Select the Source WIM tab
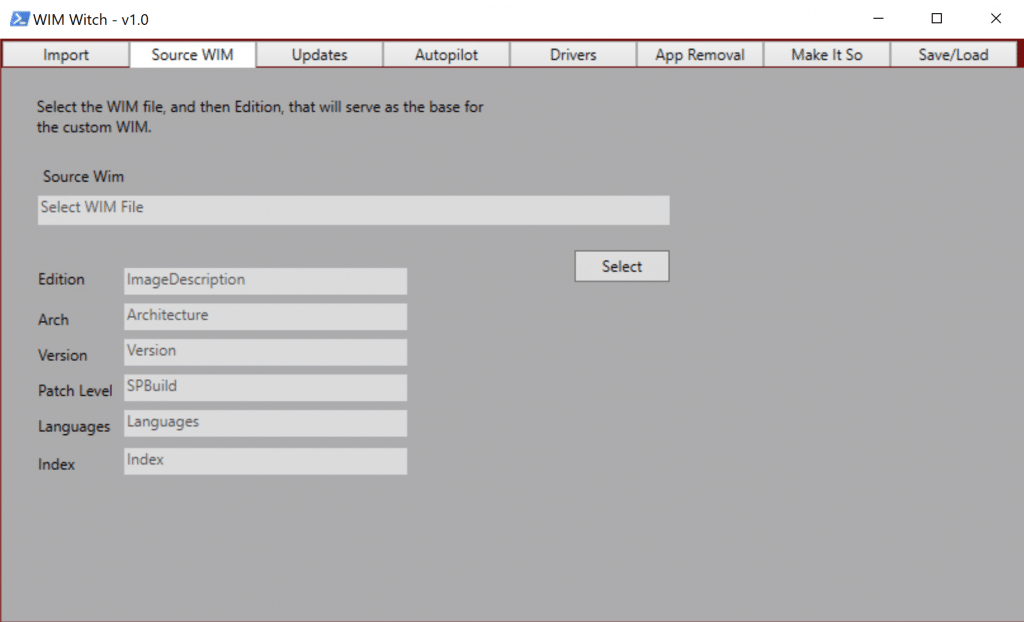This screenshot has width=1024, height=622. coord(192,55)
